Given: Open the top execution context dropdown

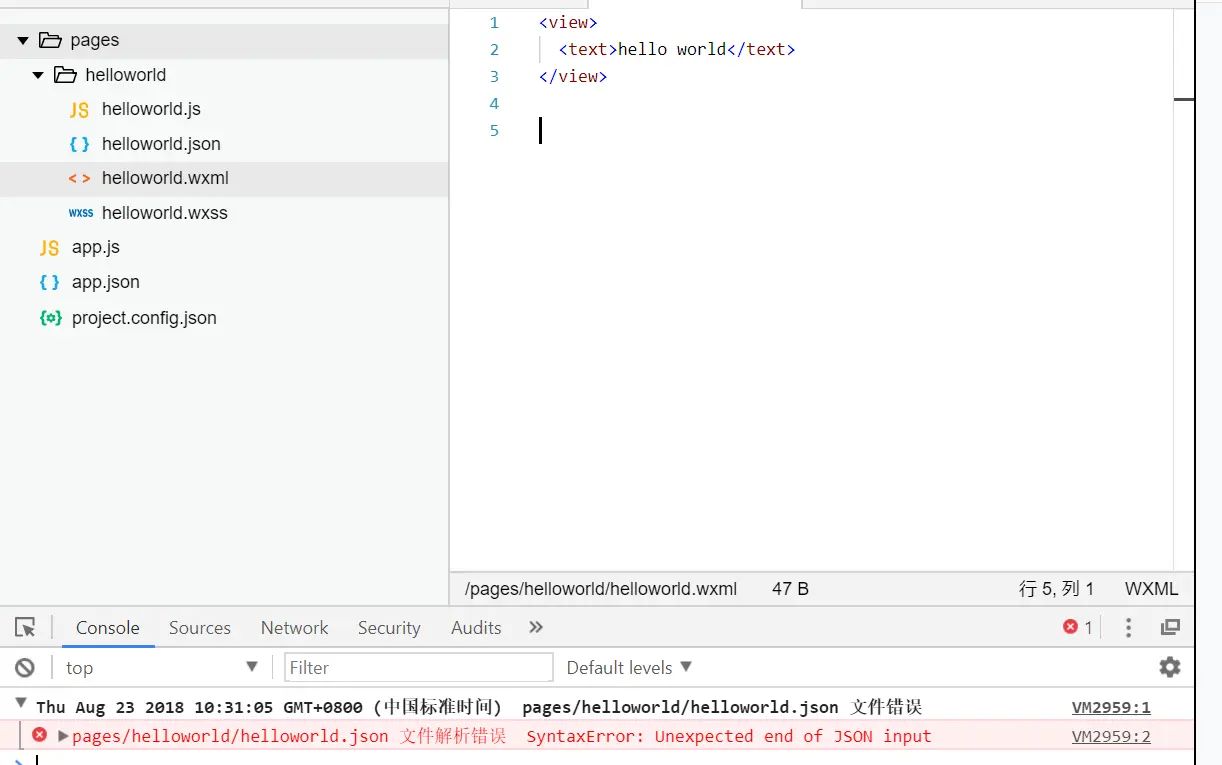Looking at the screenshot, I should click(x=161, y=668).
